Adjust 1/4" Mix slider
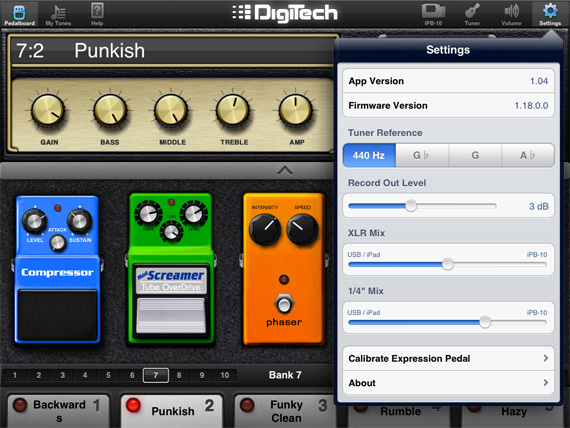 point(485,322)
